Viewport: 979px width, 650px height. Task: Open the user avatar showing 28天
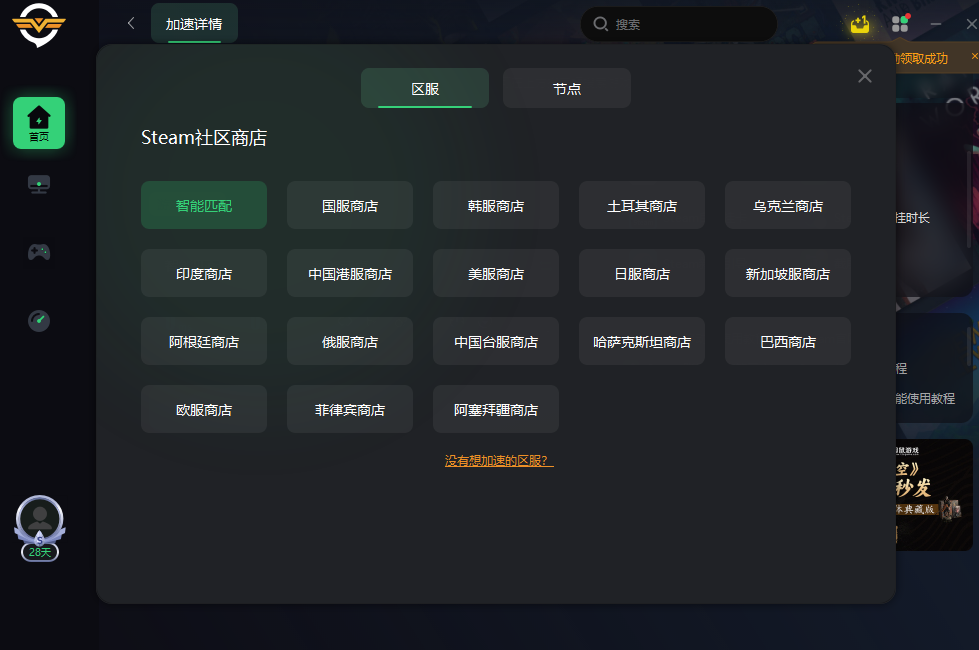[x=39, y=528]
